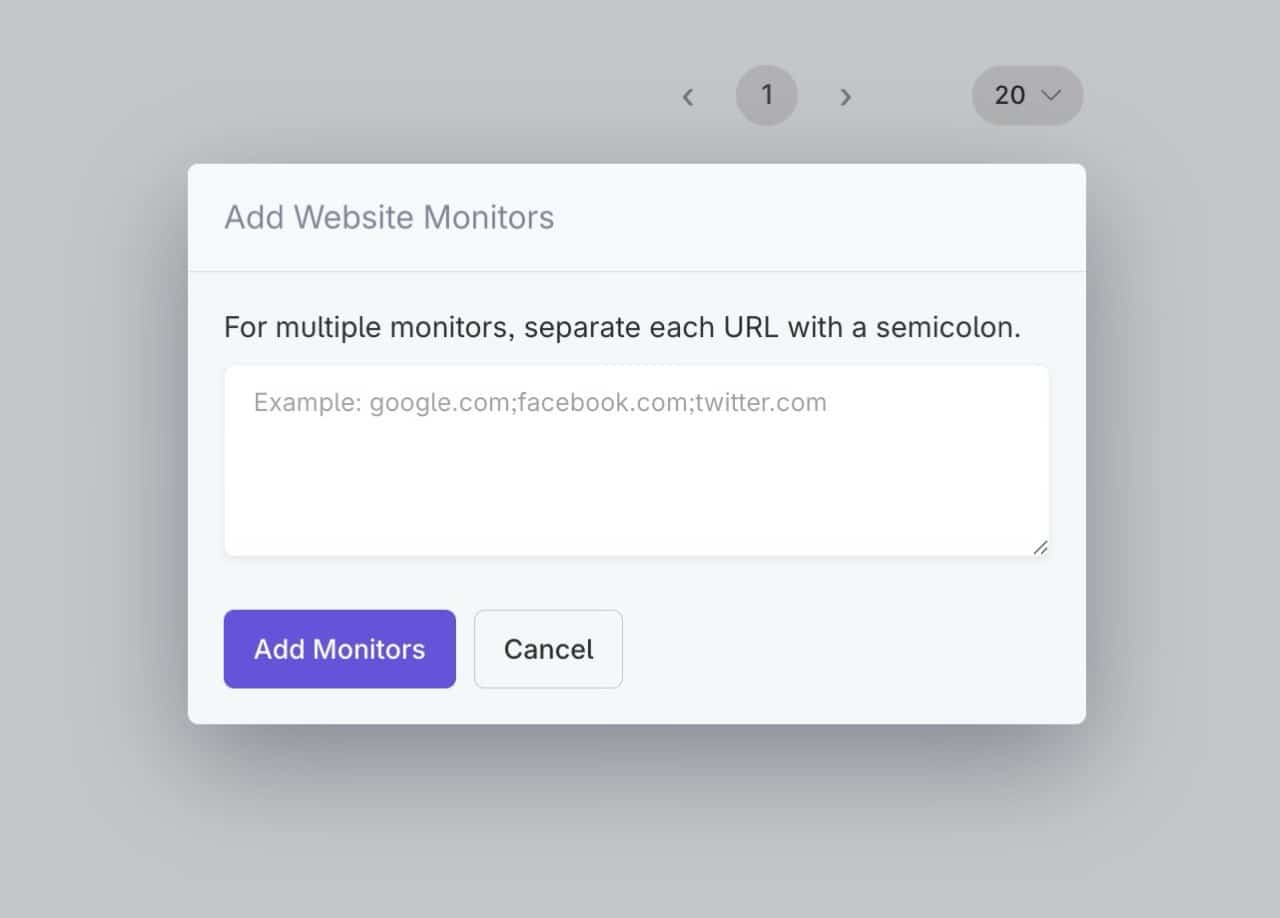Select page 1 in pagination
This screenshot has width=1280, height=918.
point(767,95)
